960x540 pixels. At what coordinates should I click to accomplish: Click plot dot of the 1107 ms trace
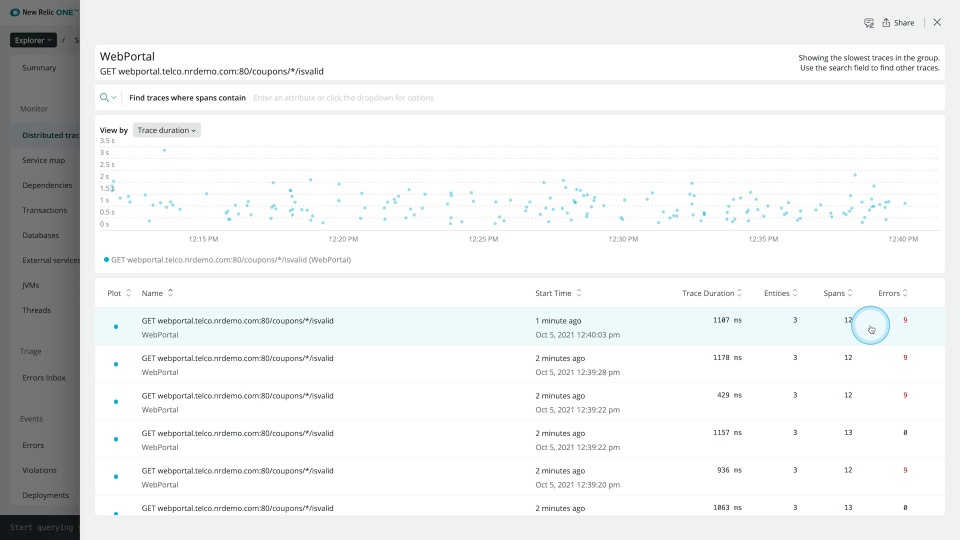pos(116,327)
